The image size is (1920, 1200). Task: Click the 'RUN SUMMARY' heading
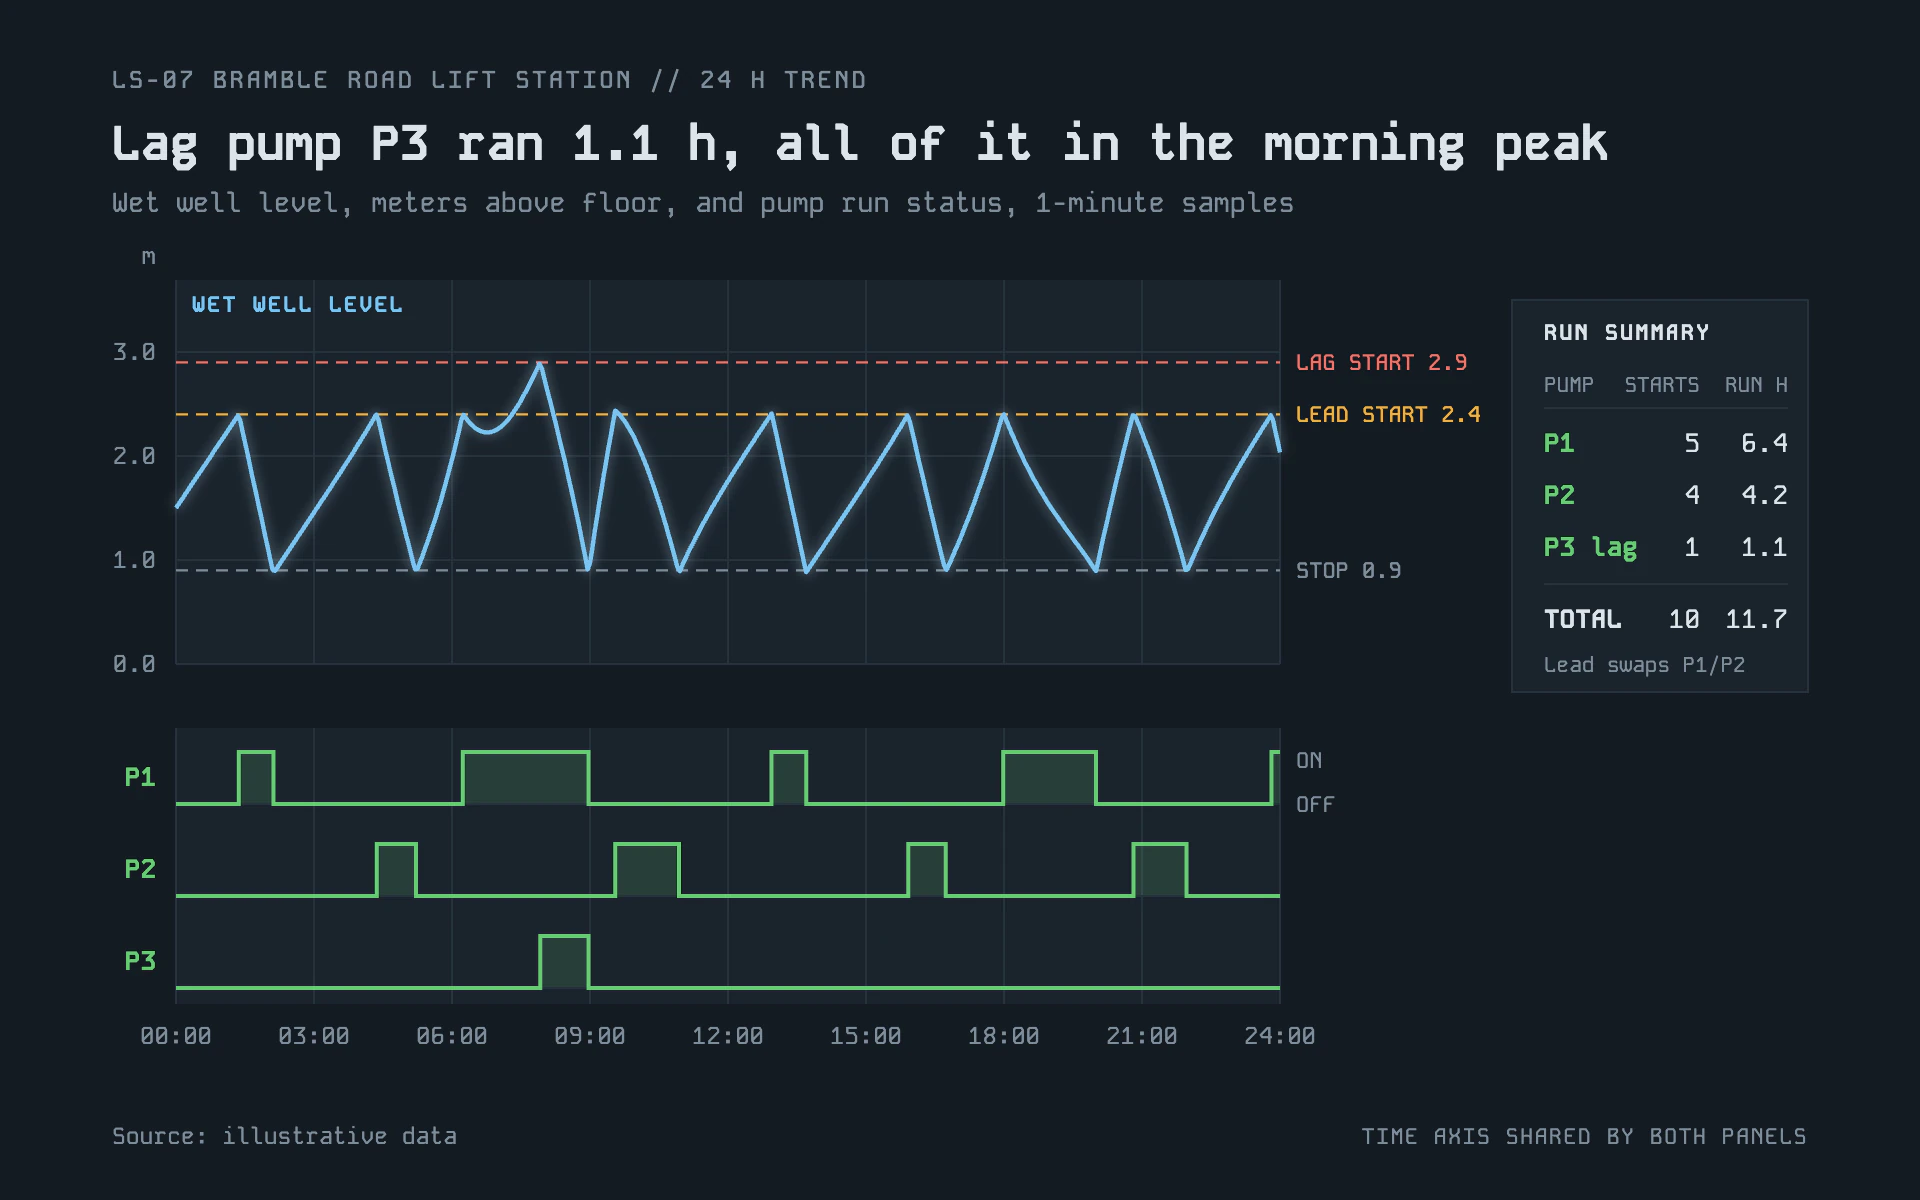tap(1626, 333)
